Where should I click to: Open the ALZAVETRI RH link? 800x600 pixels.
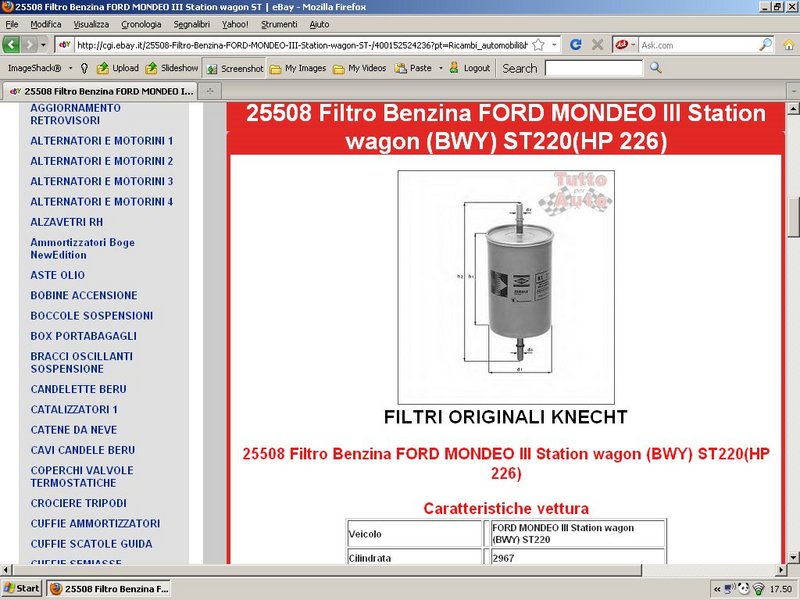[x=66, y=222]
